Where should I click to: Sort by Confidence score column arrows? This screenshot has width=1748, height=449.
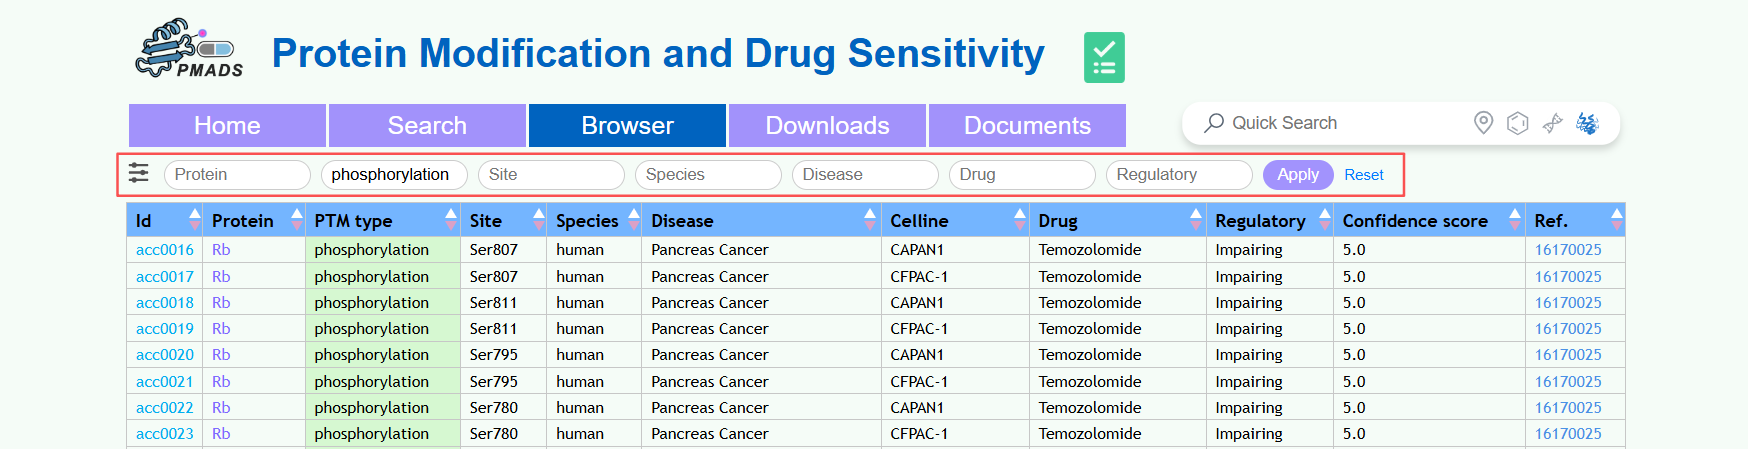(x=1515, y=220)
